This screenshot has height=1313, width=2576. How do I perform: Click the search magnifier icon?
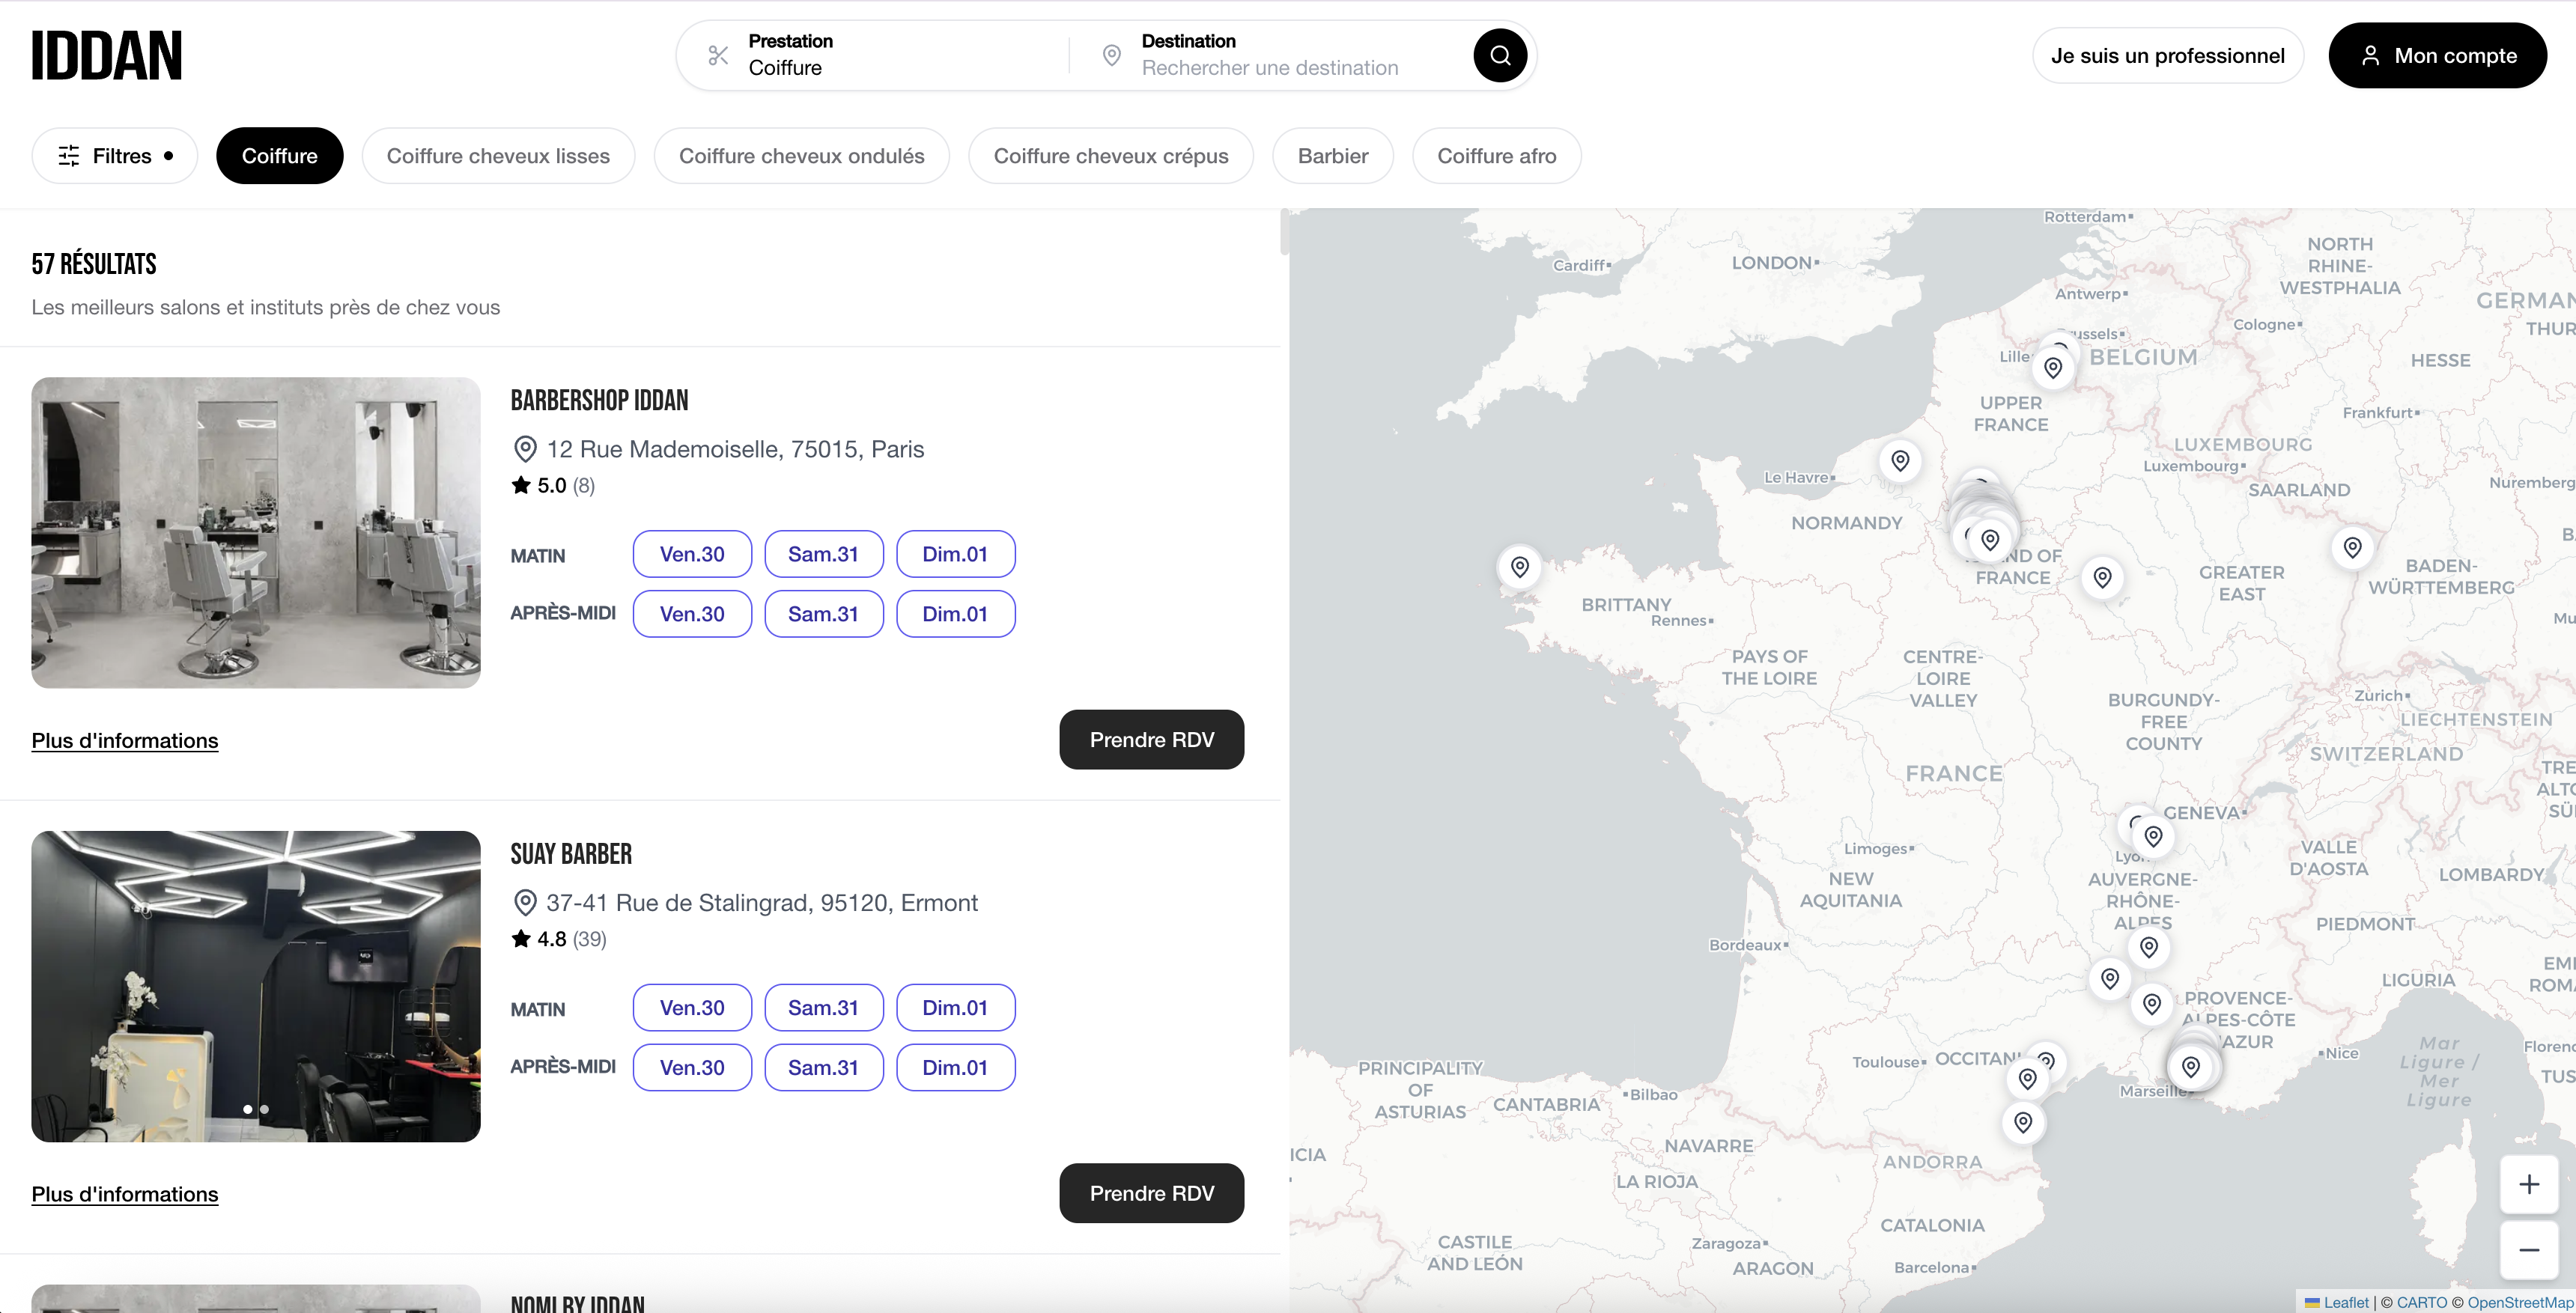click(x=1499, y=55)
